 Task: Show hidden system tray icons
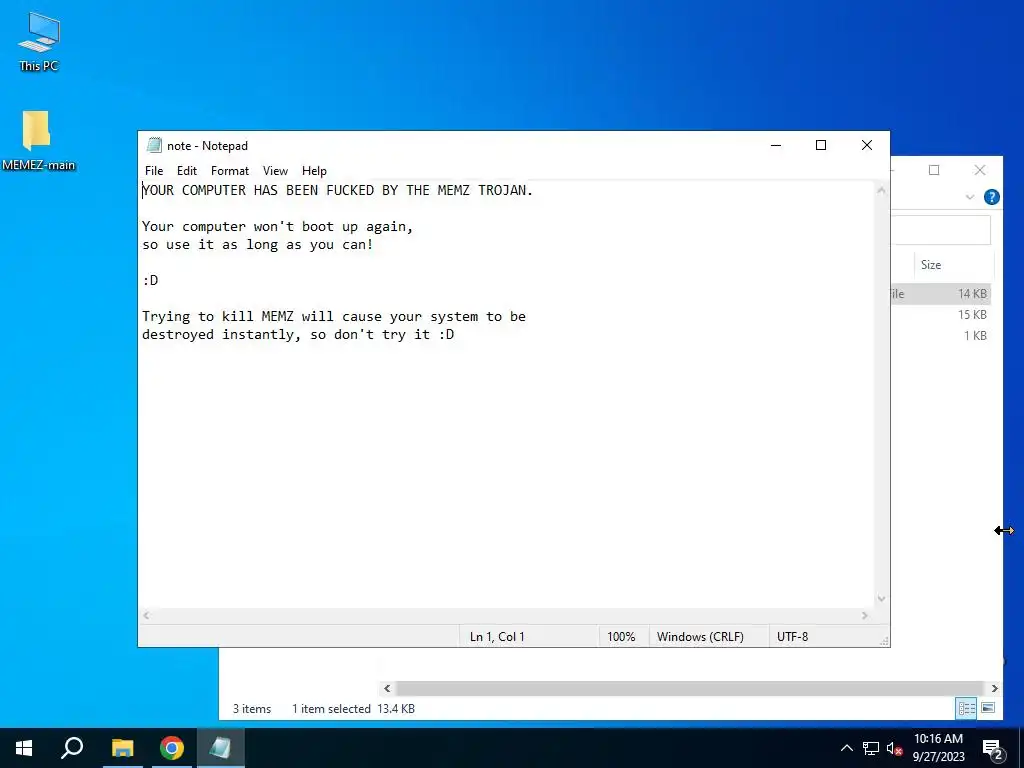pyautogui.click(x=846, y=748)
